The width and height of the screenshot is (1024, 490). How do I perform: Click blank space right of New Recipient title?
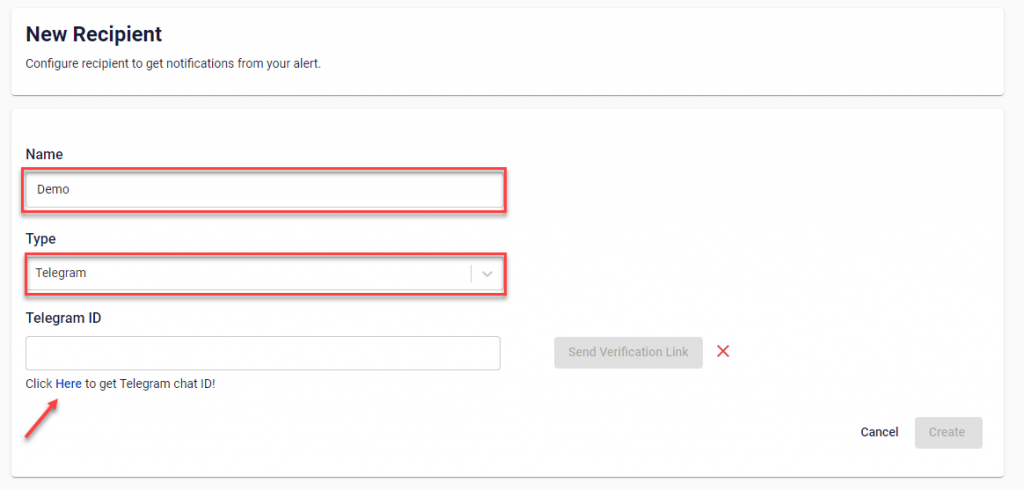pos(600,35)
